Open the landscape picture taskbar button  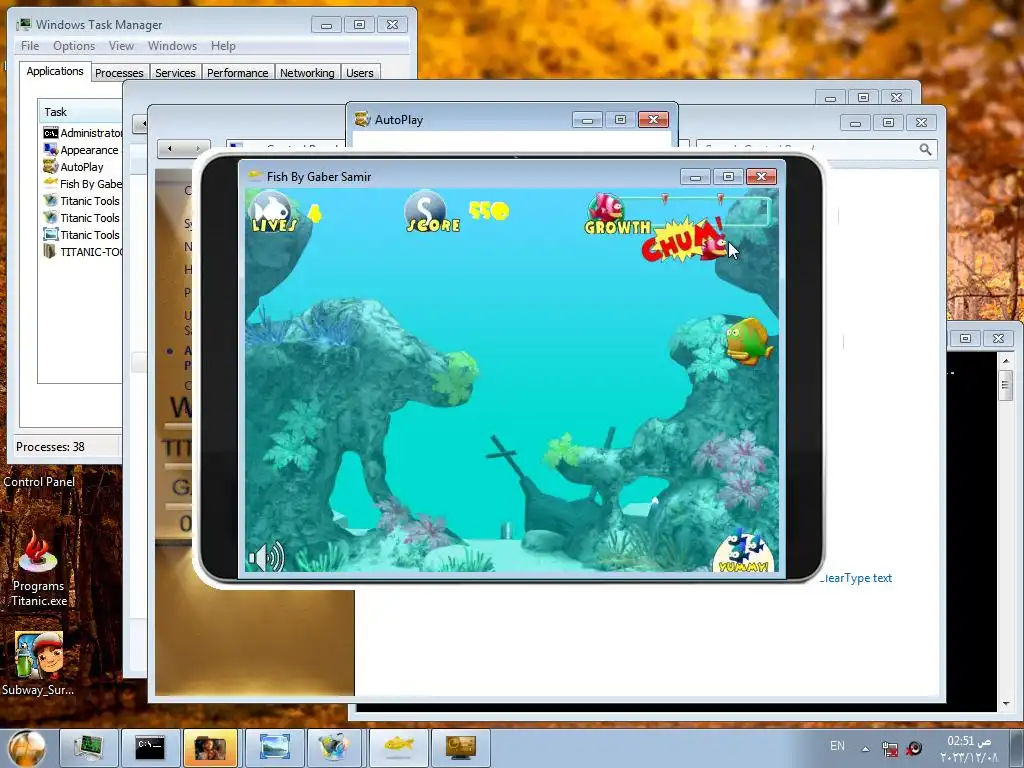(x=274, y=748)
